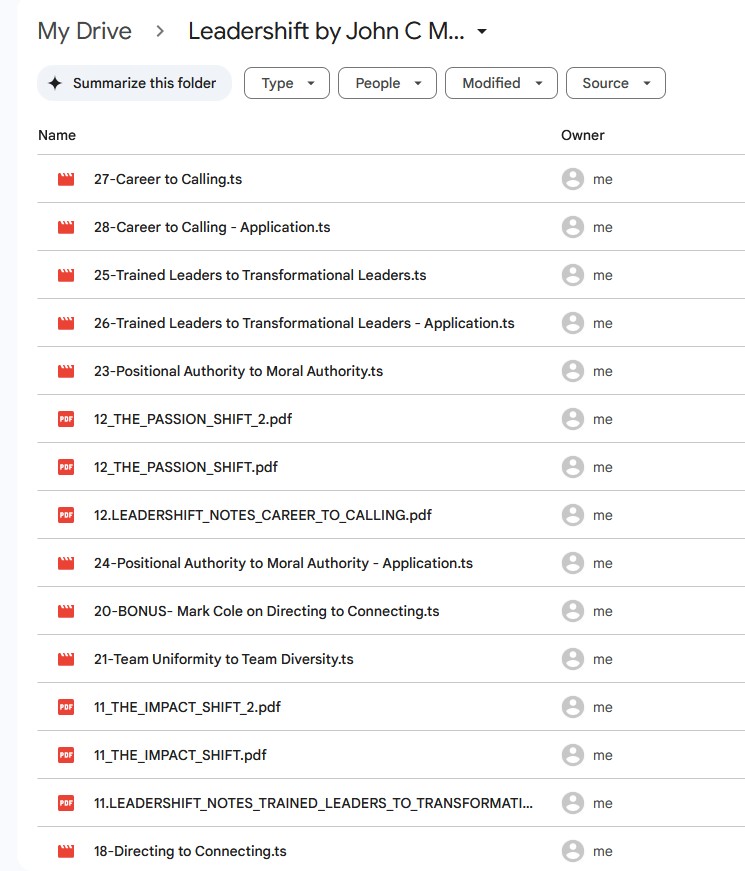Click the Owner column header

pyautogui.click(x=582, y=135)
